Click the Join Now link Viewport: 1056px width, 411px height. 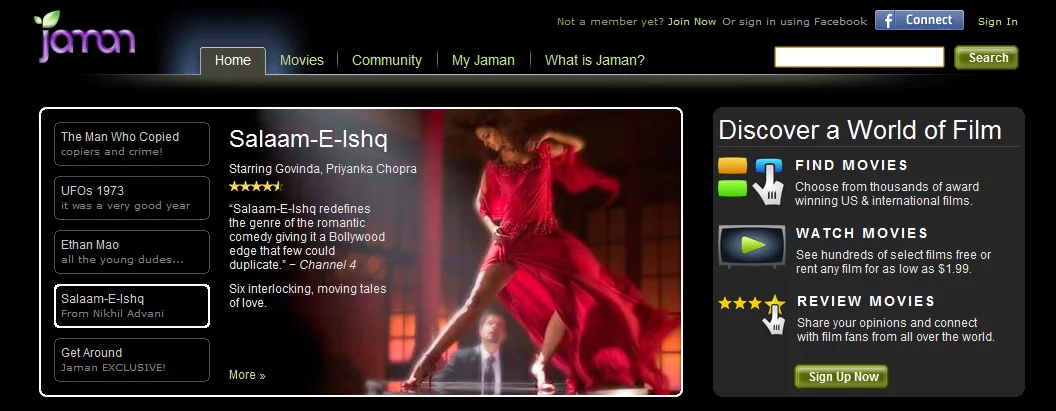pos(692,22)
